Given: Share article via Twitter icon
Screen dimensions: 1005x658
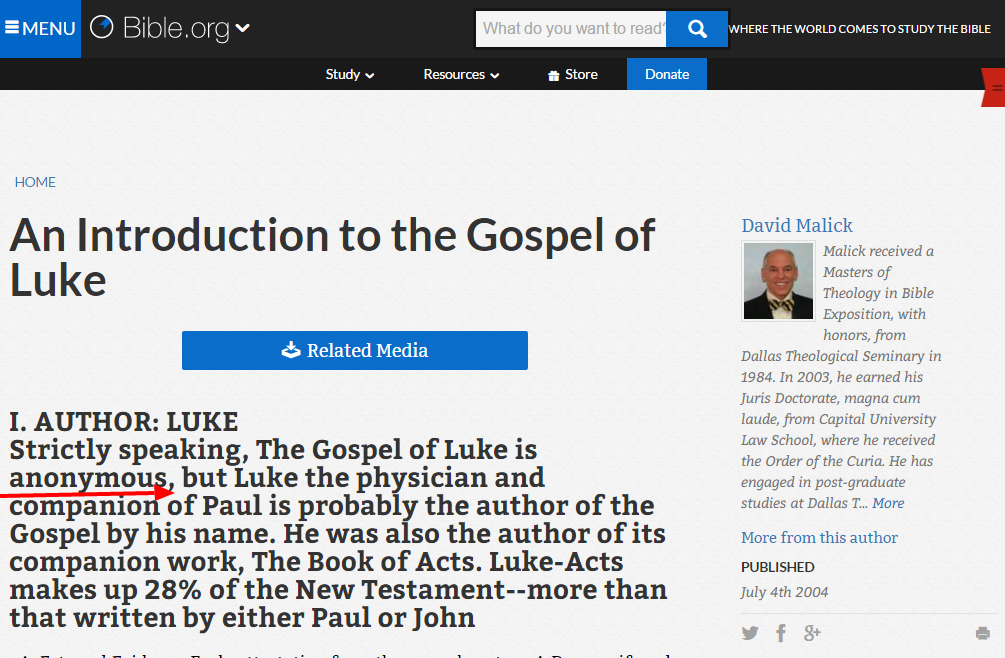Looking at the screenshot, I should 750,633.
